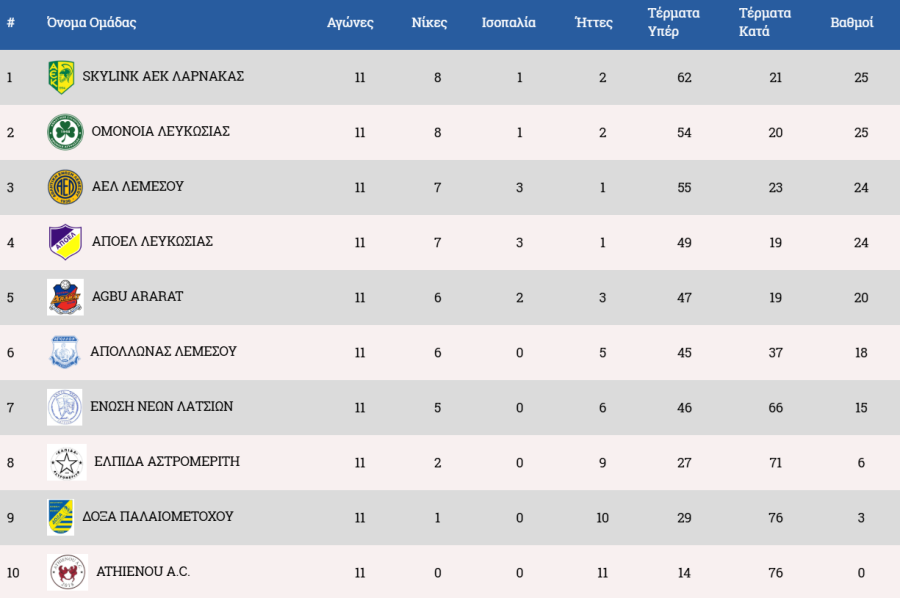Click the ΑΕΛ ΛΕΜΕΣΟΥ yellow crest
The width and height of the screenshot is (900, 598).
[65, 187]
